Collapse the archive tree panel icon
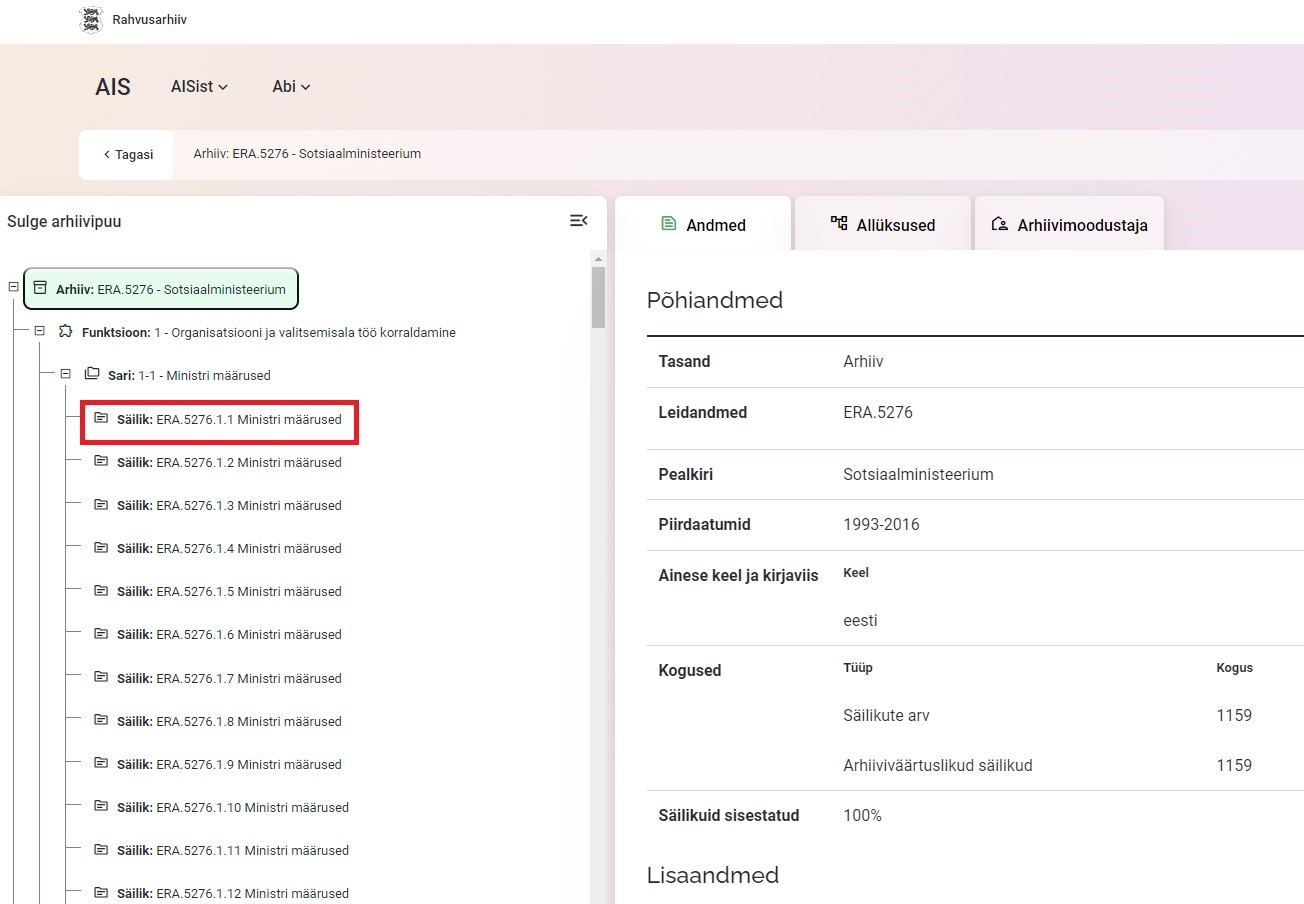This screenshot has width=1304, height=904. tap(578, 221)
